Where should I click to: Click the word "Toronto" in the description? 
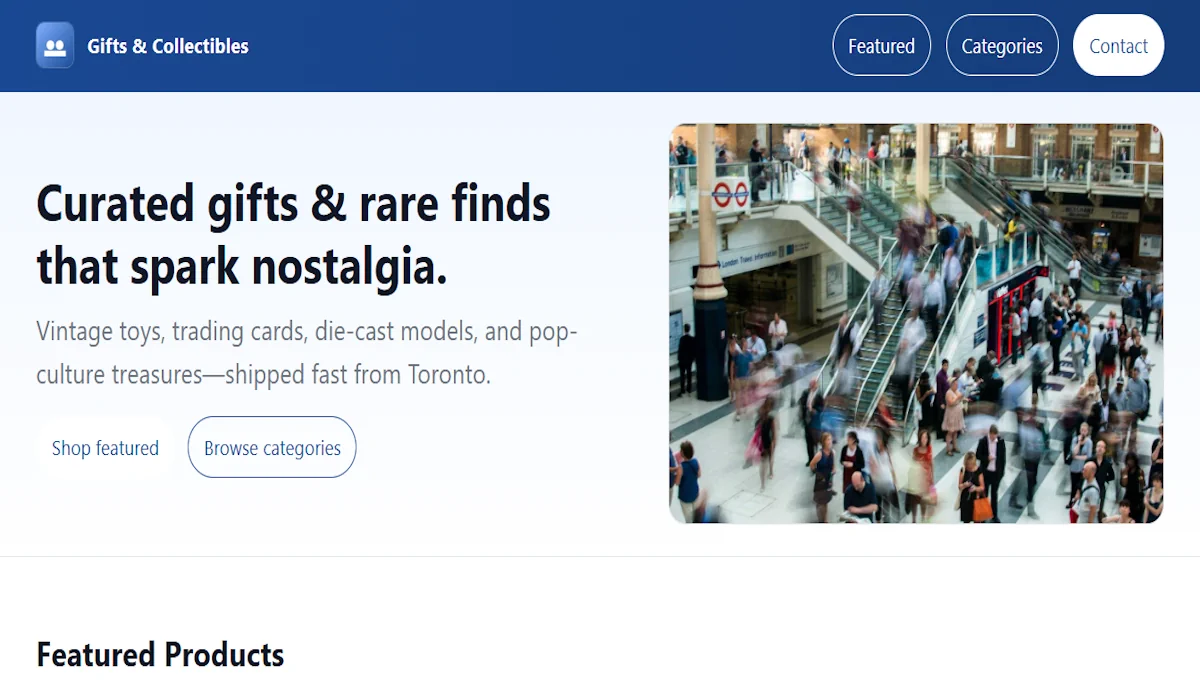click(449, 375)
